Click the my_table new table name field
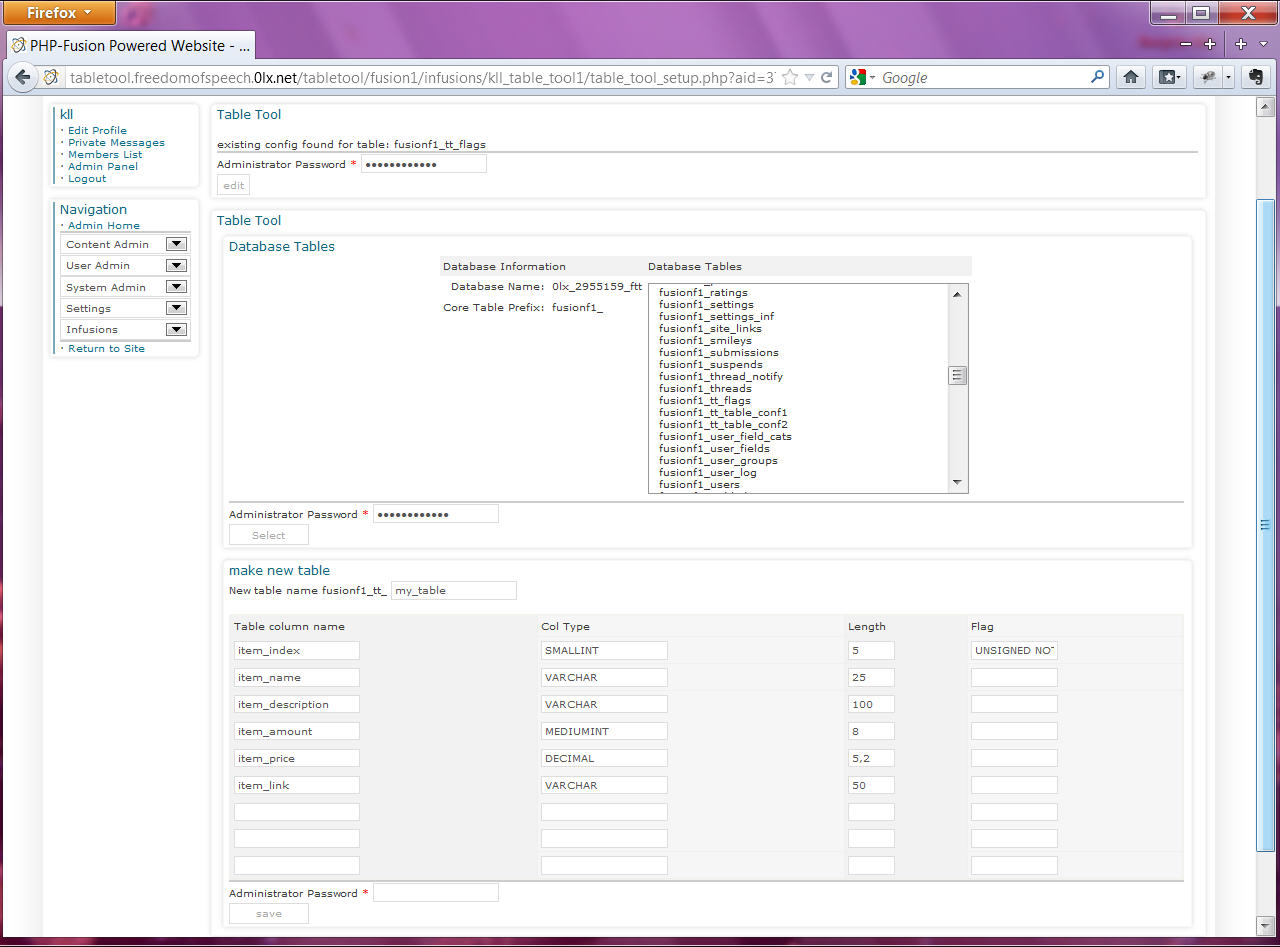 (453, 591)
